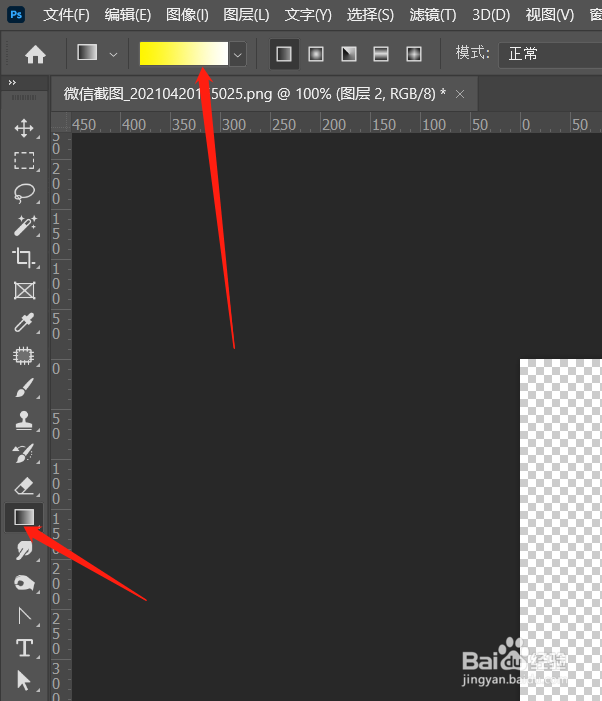Select the Horizontal Type tool
Image resolution: width=602 pixels, height=701 pixels.
tap(24, 648)
